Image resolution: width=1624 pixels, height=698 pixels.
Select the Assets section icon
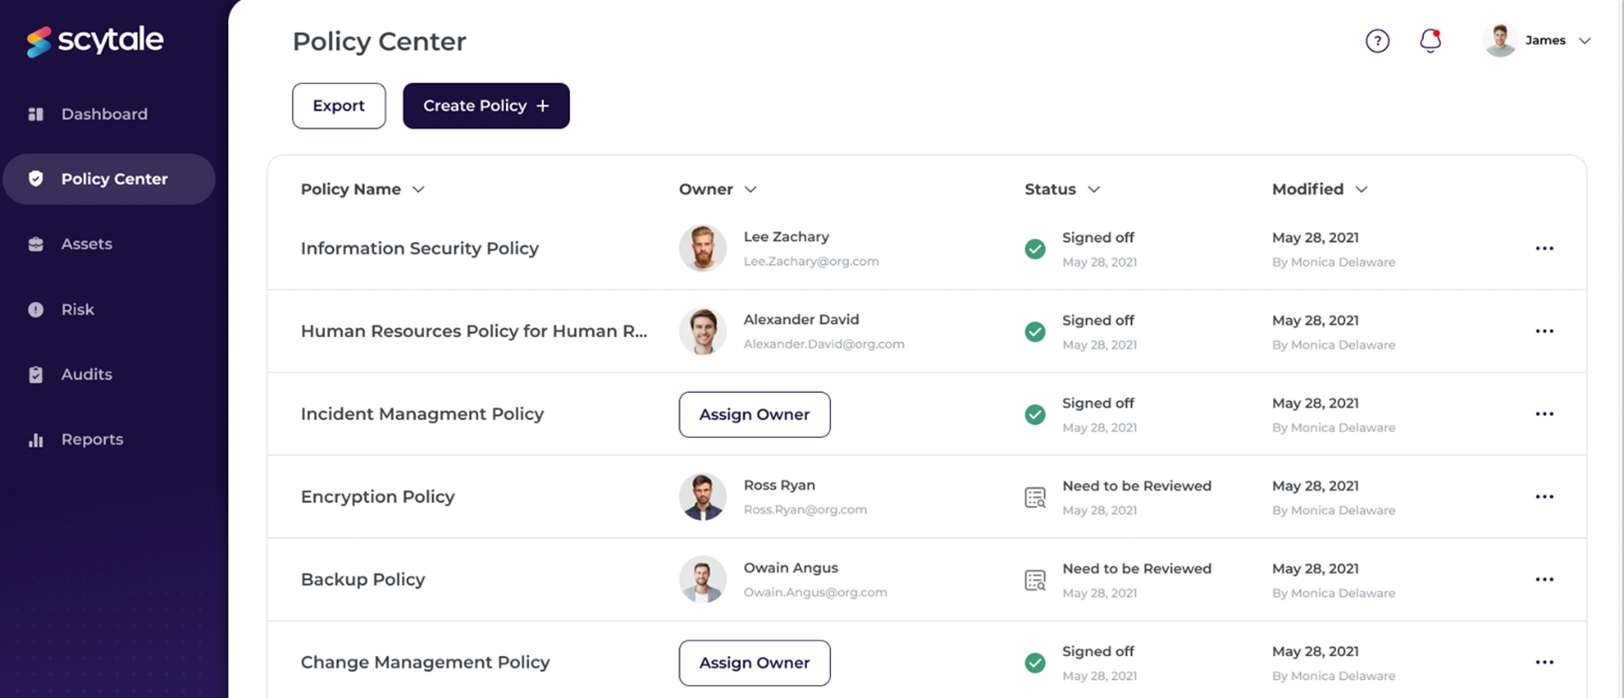[33, 243]
